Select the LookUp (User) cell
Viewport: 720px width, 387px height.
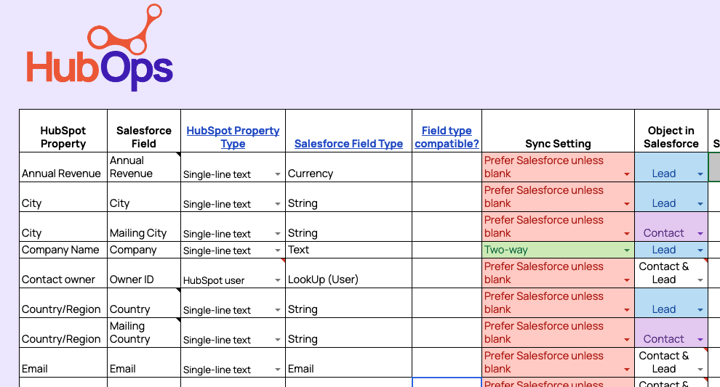349,273
